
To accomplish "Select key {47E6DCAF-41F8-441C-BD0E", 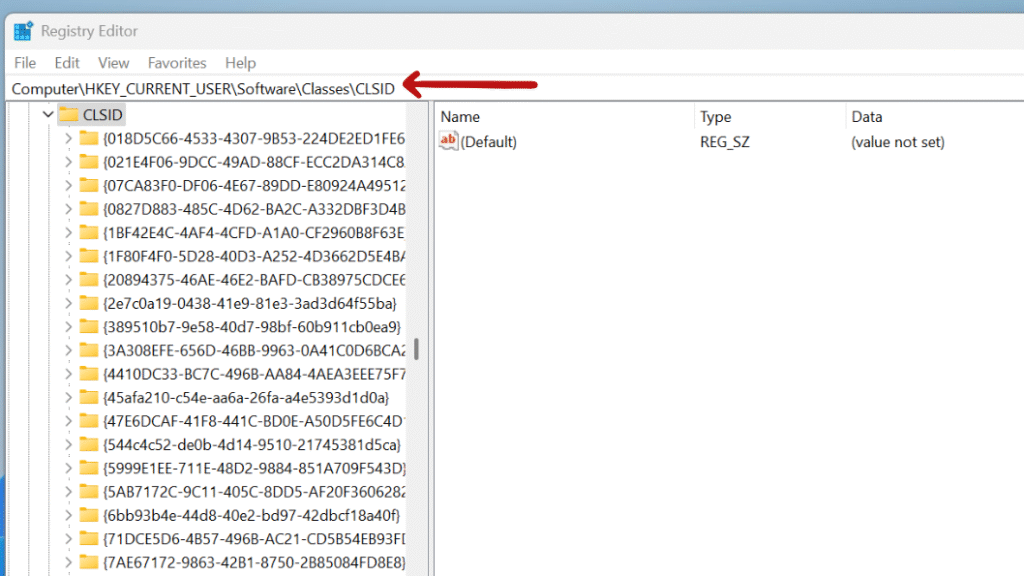I will click(254, 421).
